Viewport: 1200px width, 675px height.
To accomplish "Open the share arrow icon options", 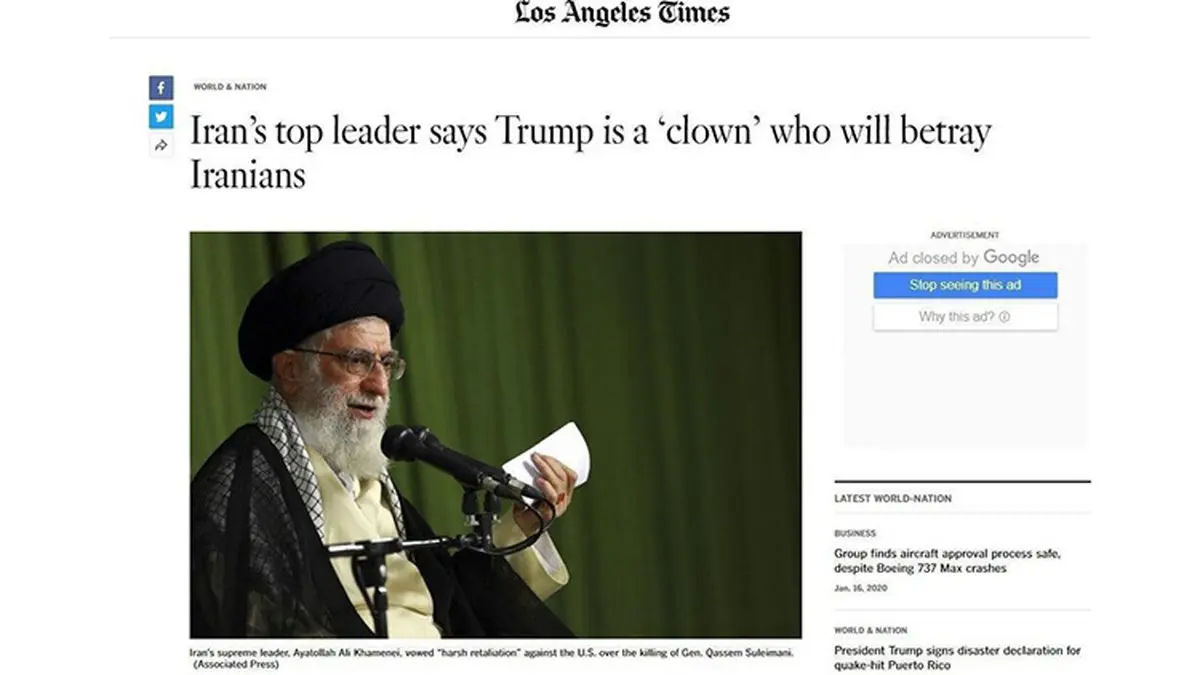I will (161, 146).
